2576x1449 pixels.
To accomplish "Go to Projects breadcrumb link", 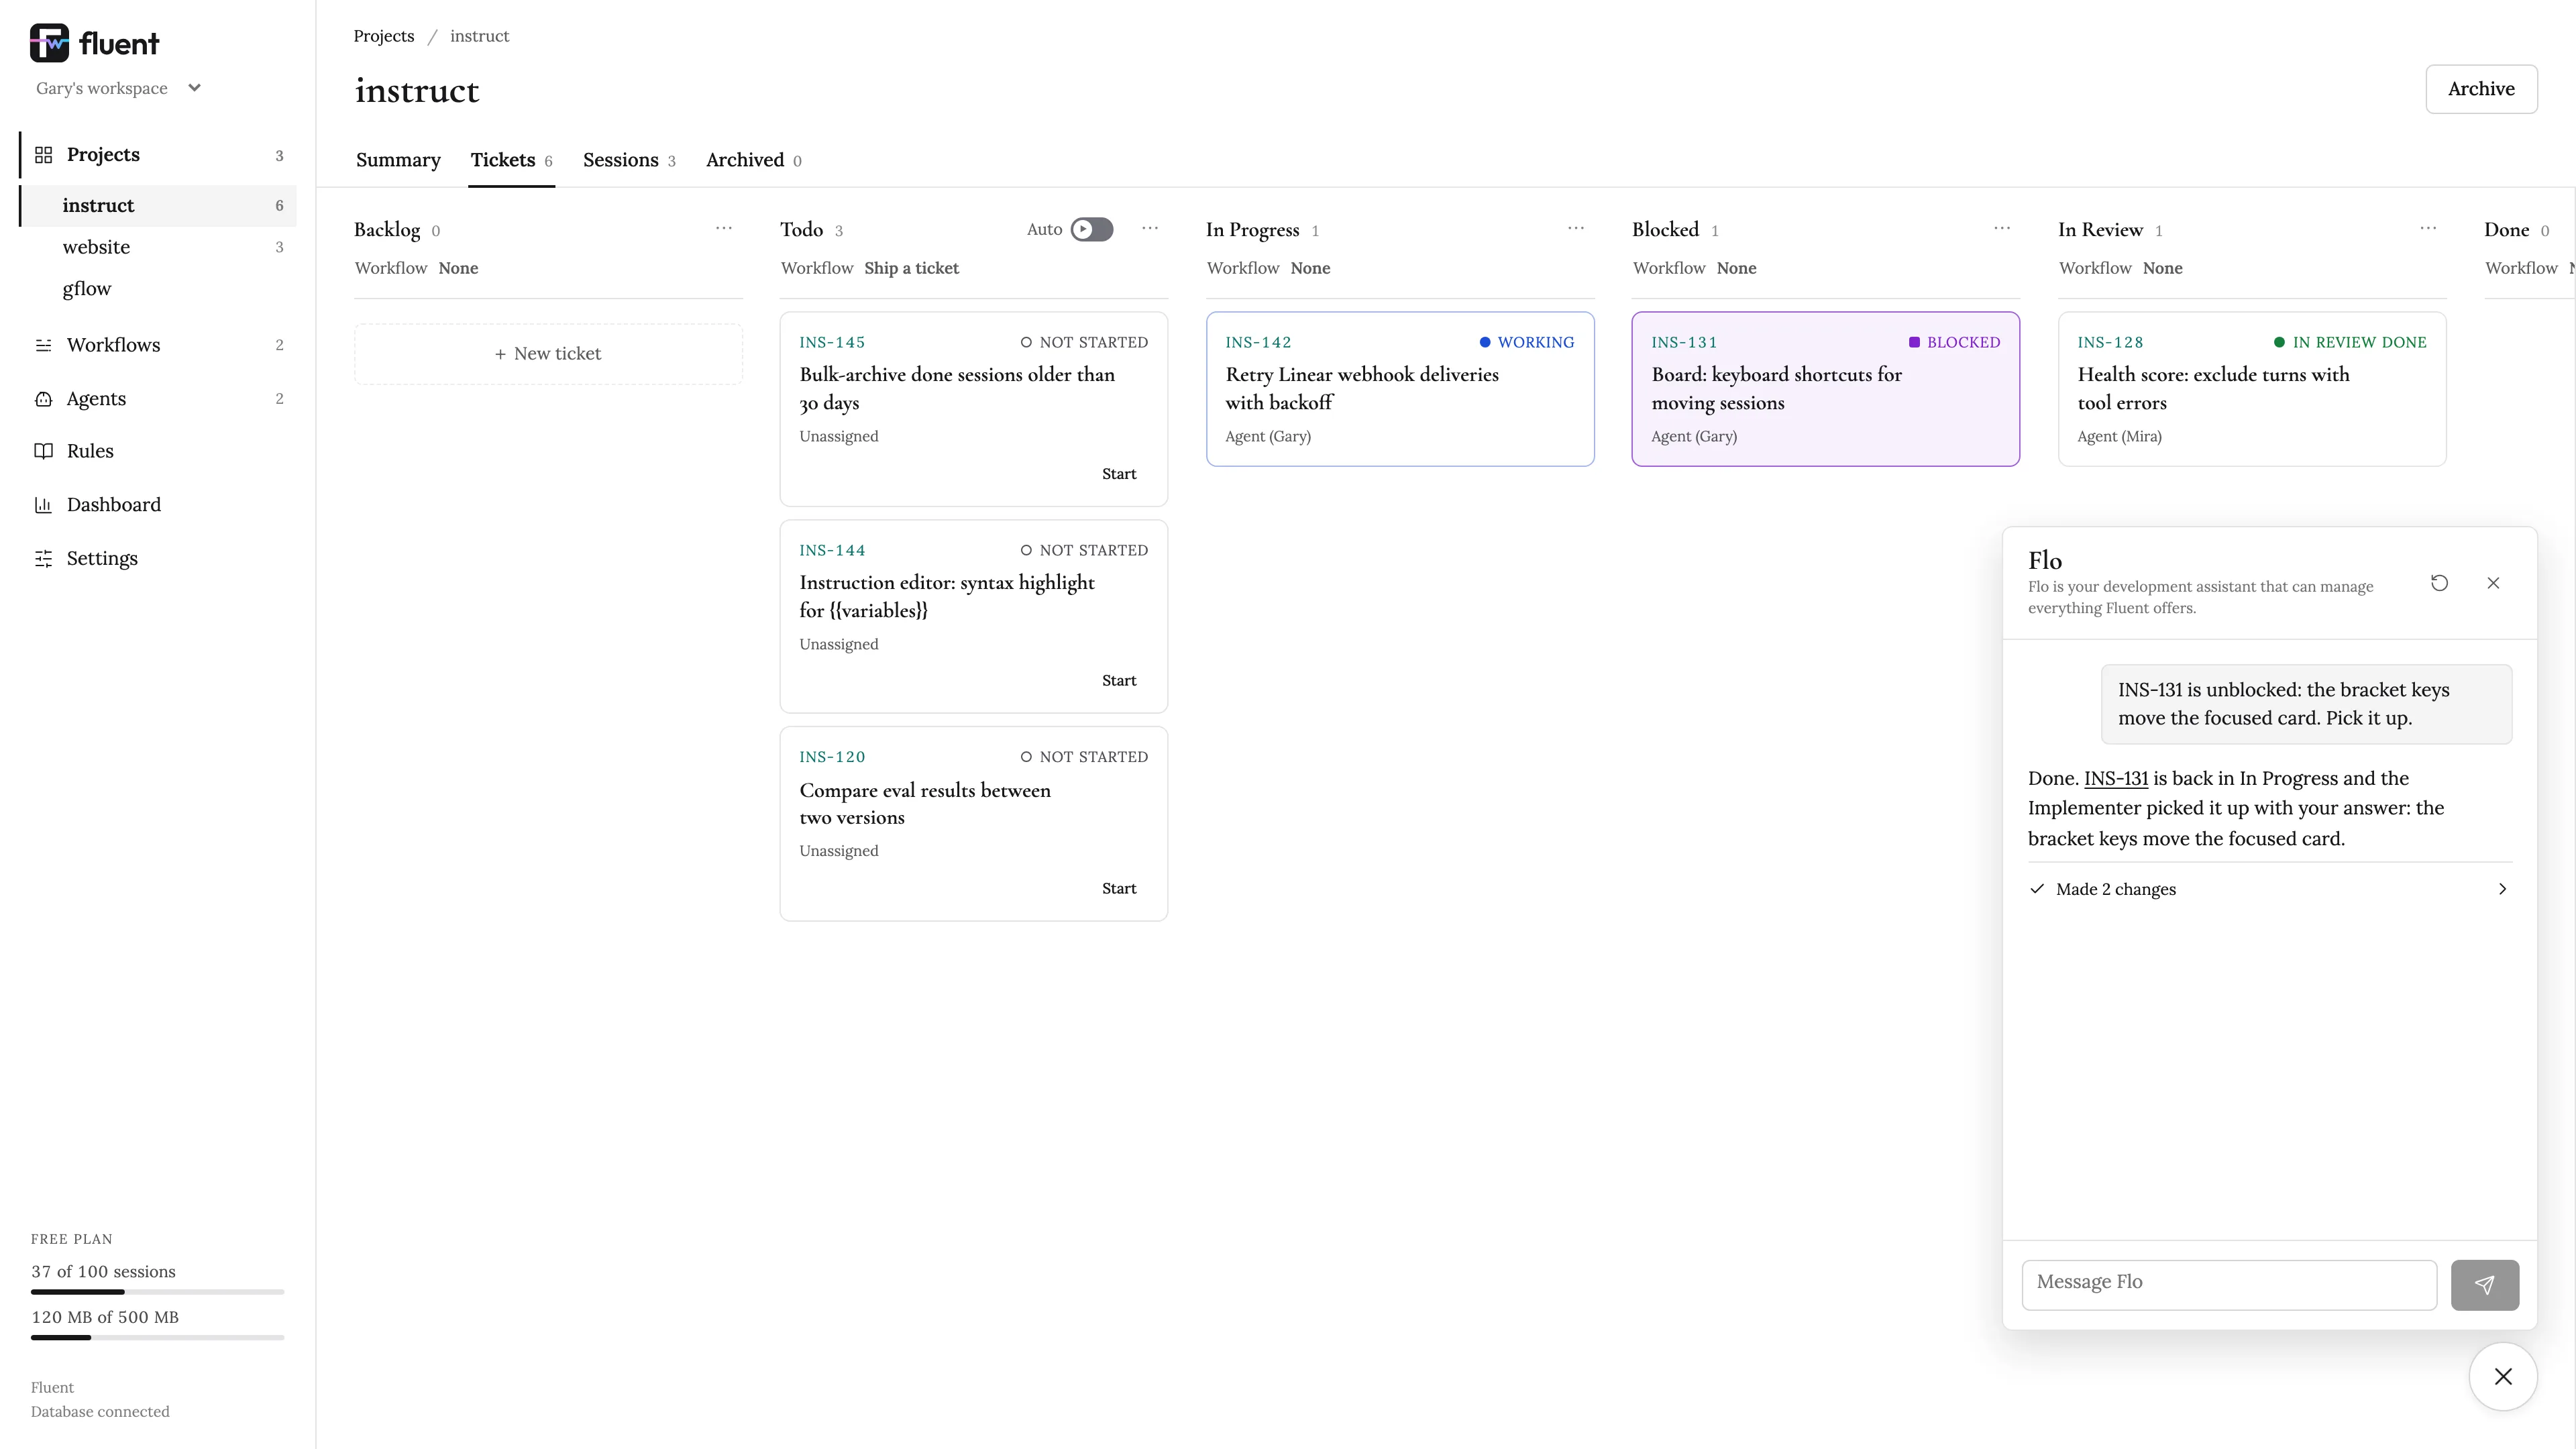I will coord(383,36).
